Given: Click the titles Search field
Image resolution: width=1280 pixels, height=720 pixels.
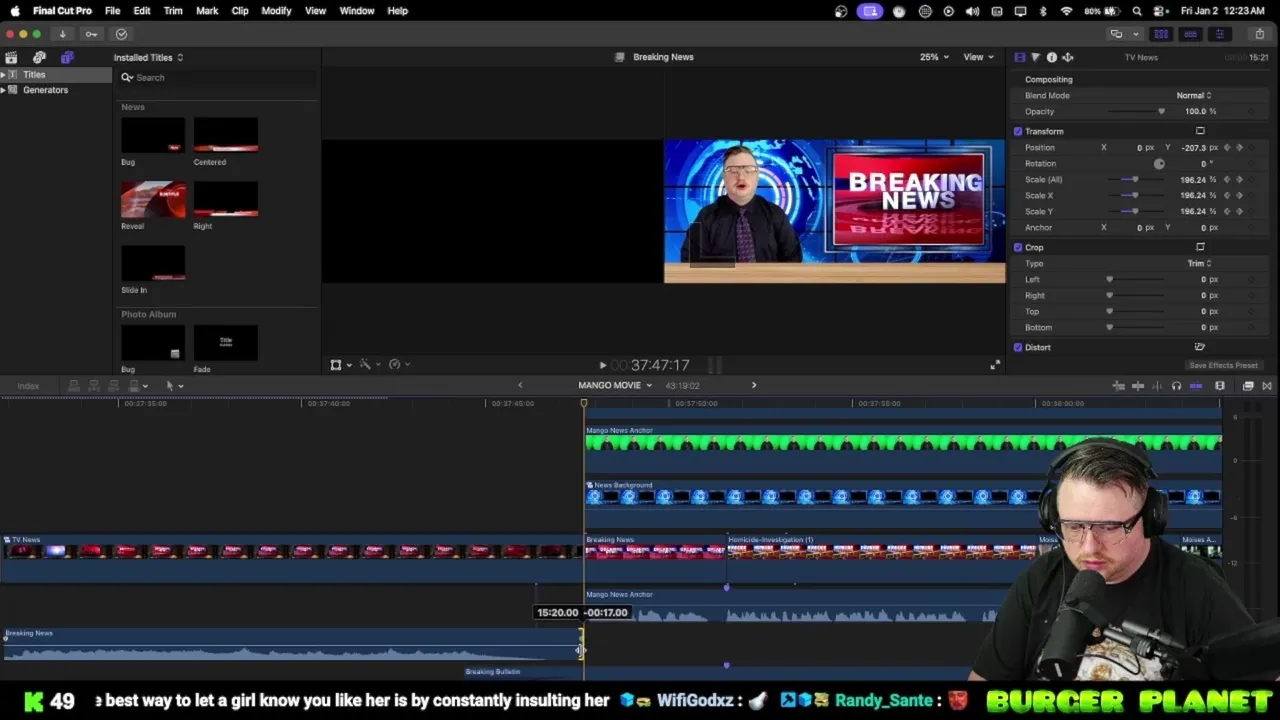Looking at the screenshot, I should coord(217,77).
